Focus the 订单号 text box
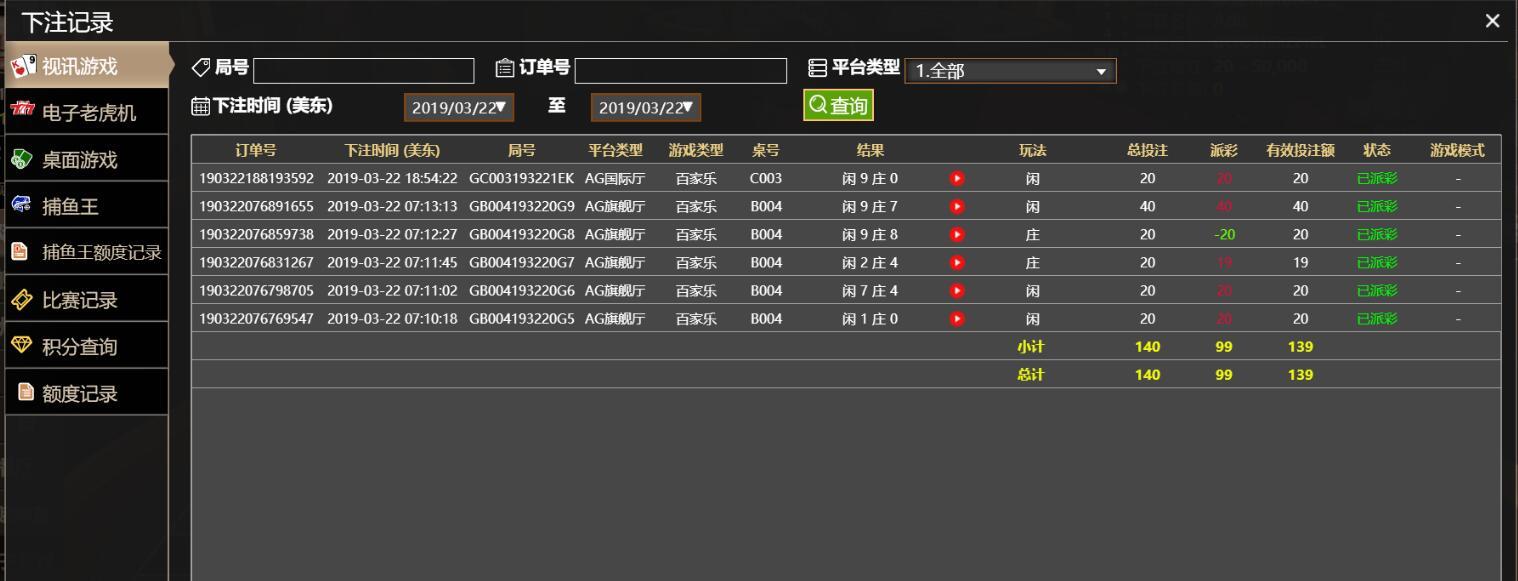 click(680, 71)
